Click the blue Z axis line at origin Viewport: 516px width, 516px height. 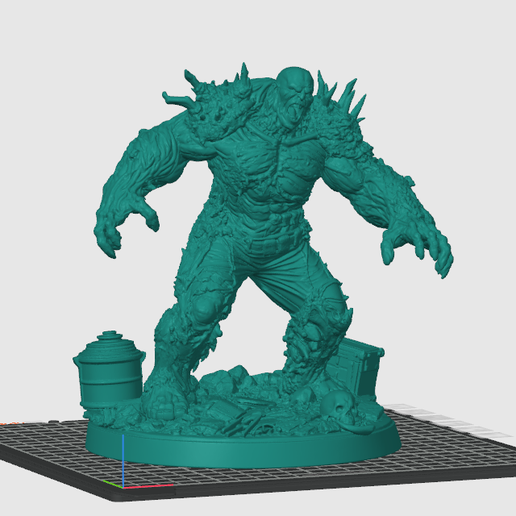(123, 461)
